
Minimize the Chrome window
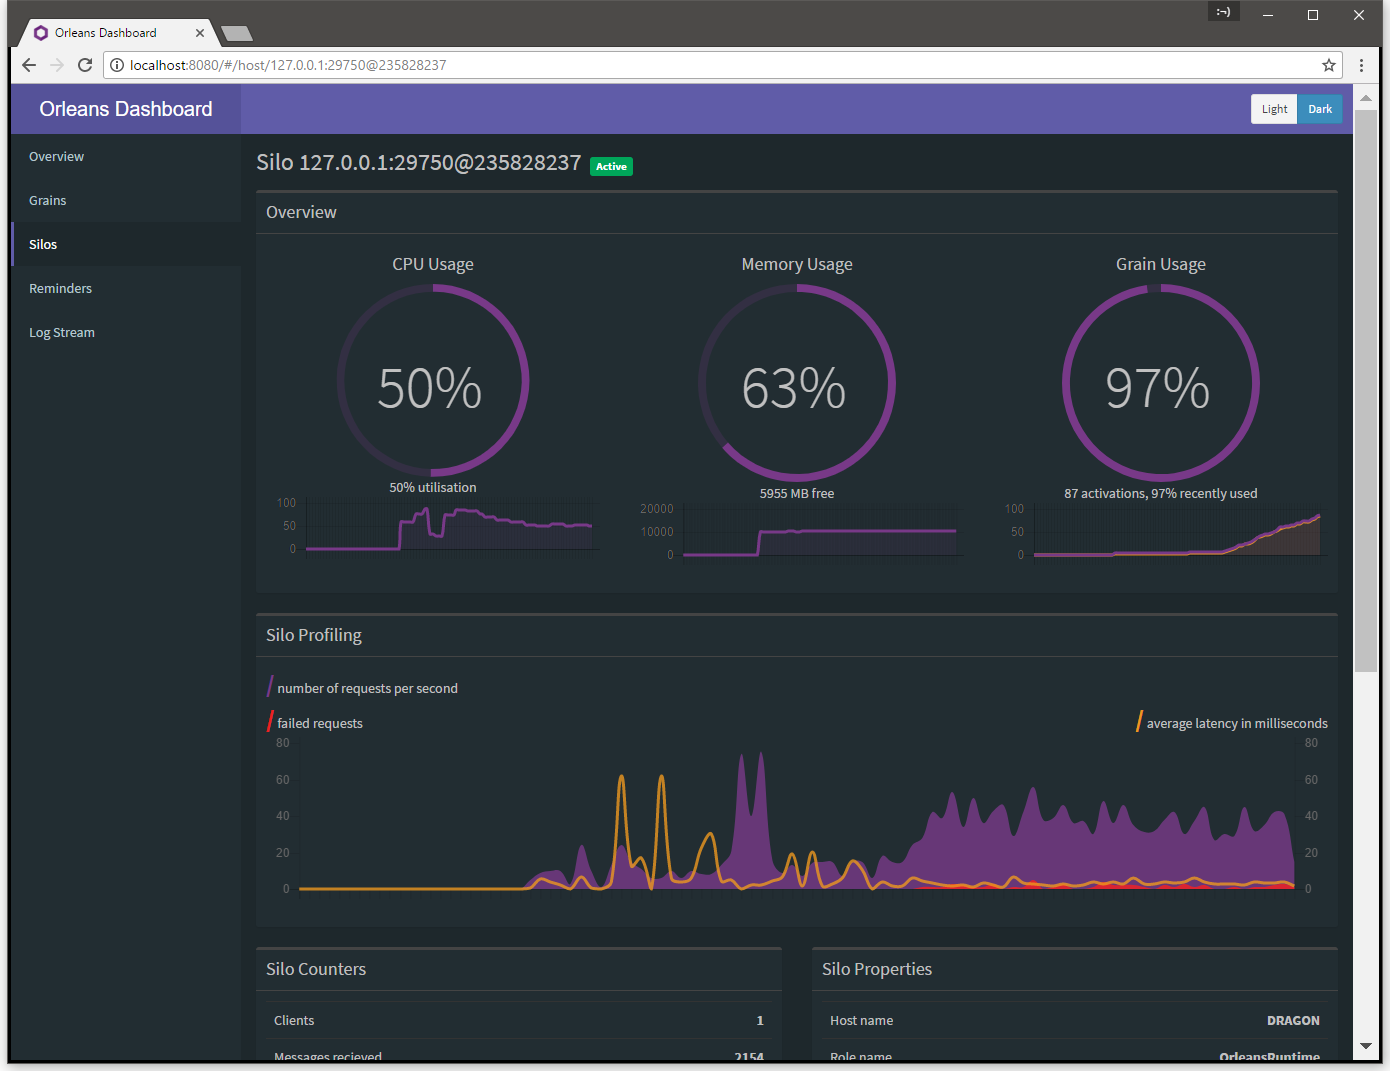click(x=1268, y=15)
